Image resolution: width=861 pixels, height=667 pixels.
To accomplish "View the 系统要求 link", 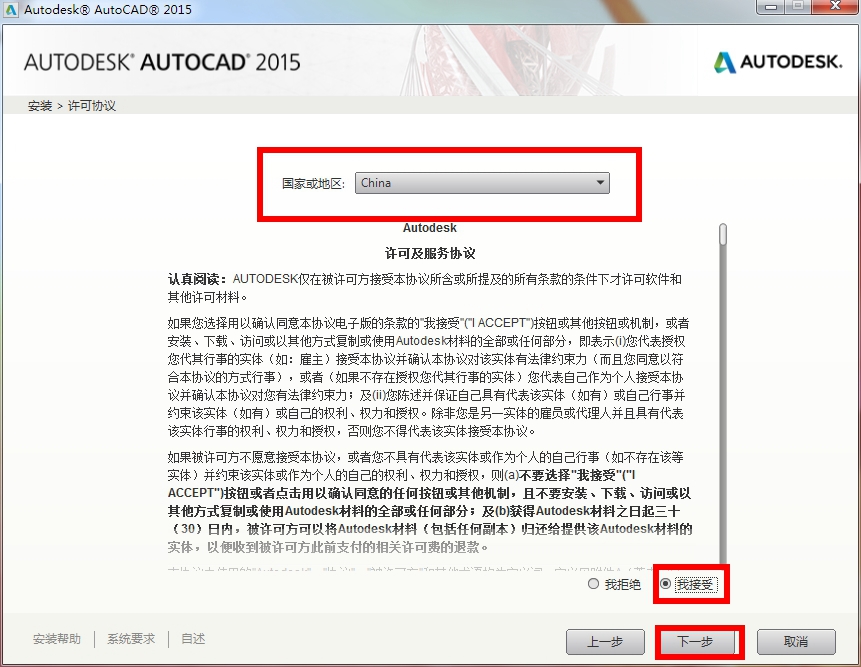I will pos(130,639).
